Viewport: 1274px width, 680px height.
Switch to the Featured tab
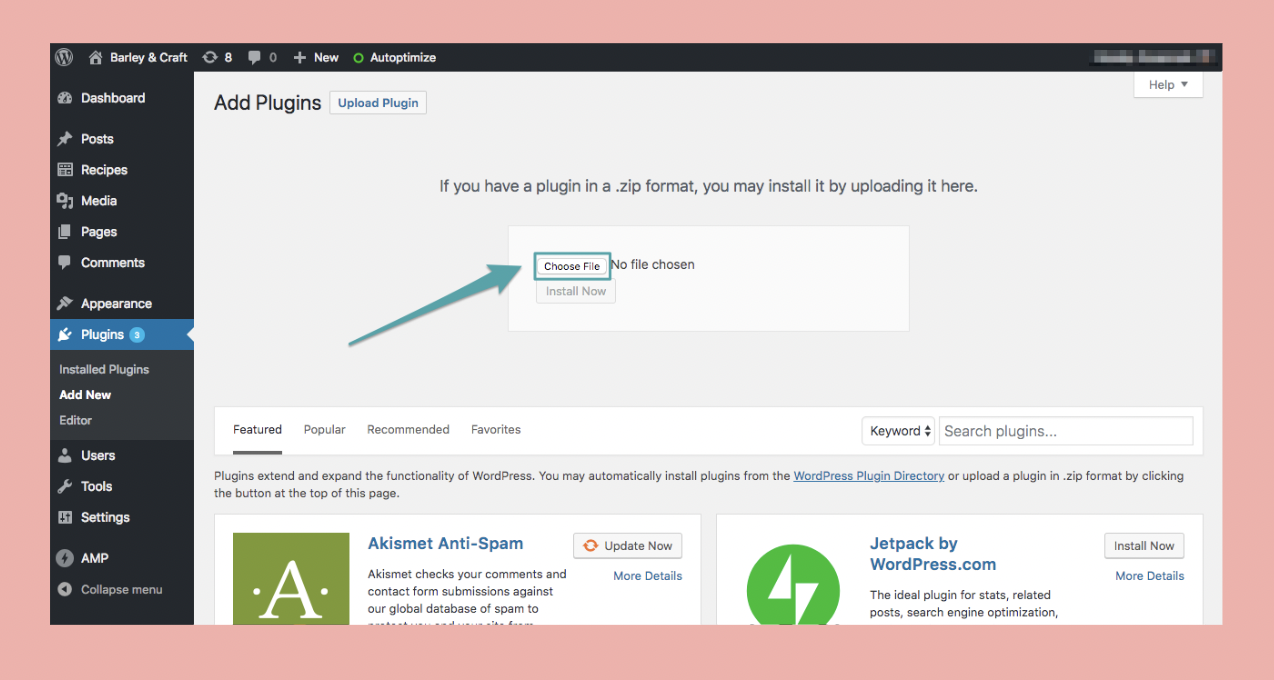[x=257, y=430]
